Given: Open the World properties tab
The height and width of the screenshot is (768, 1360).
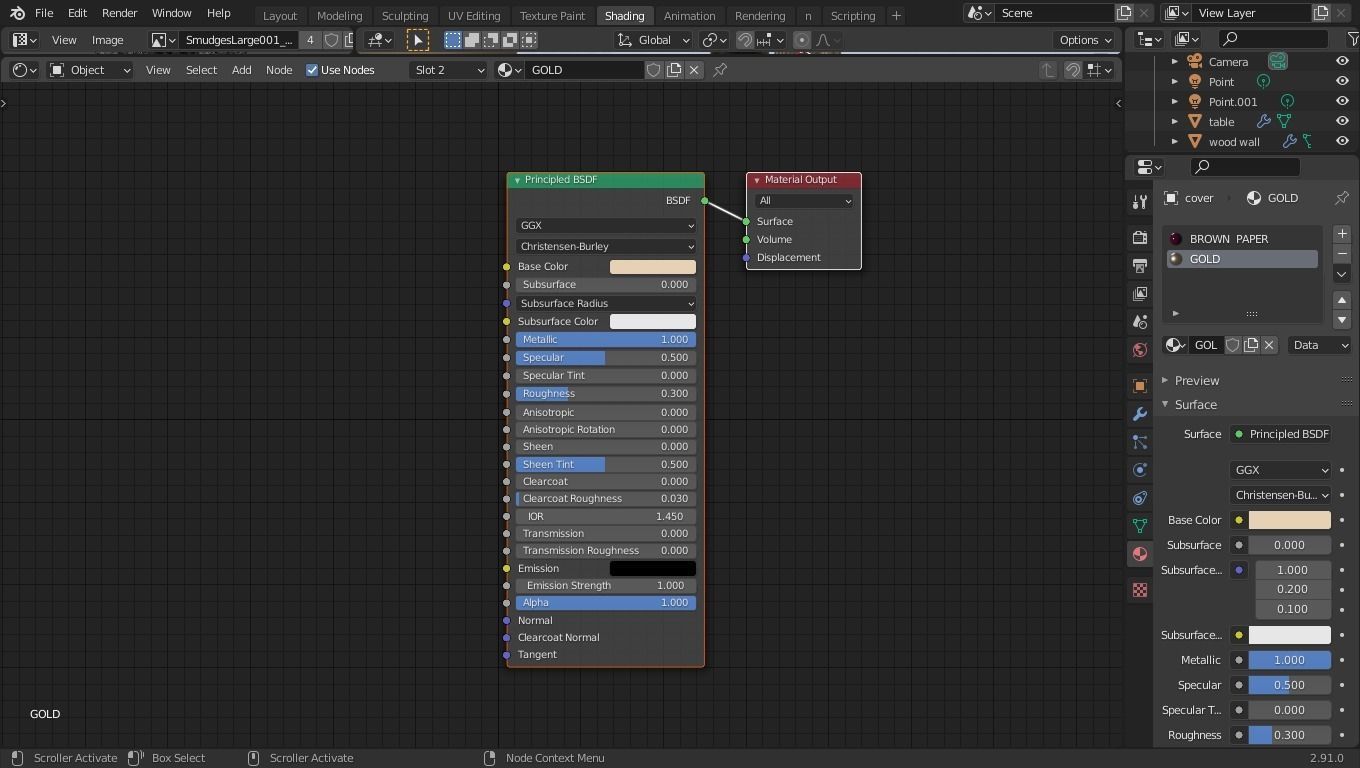Looking at the screenshot, I should [x=1139, y=350].
